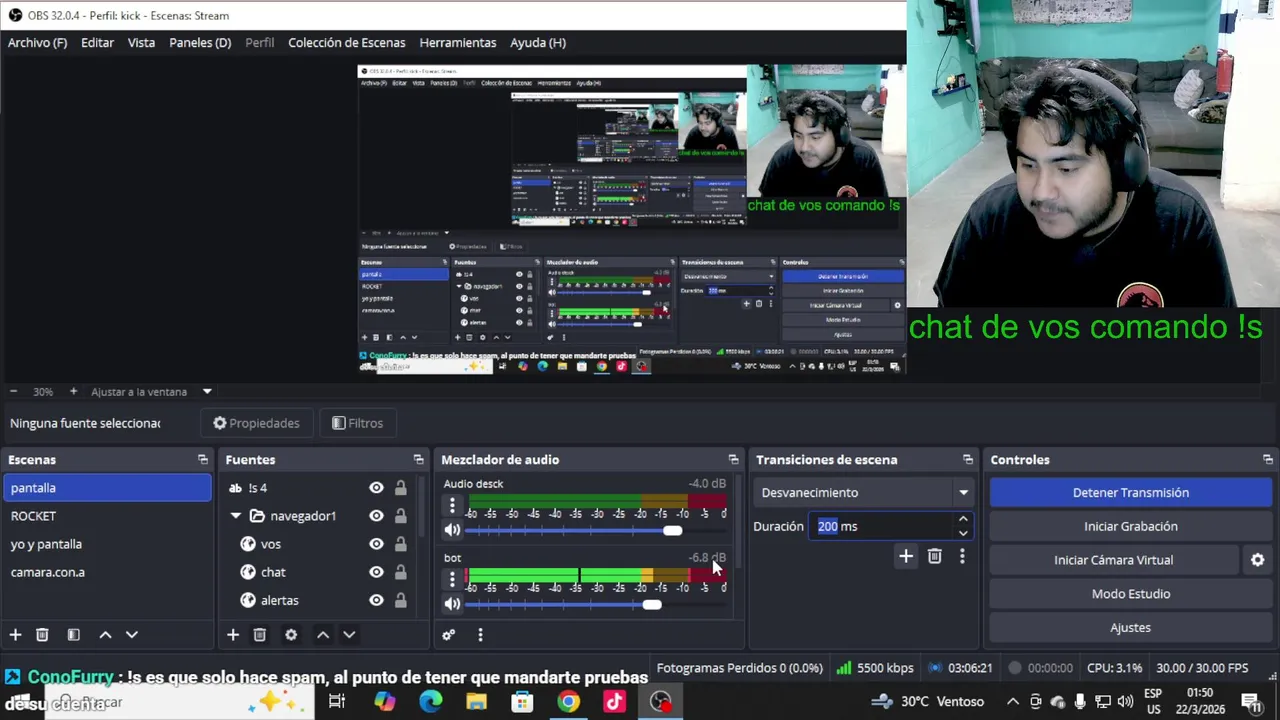Screen dimensions: 1280x720
Task: Open virtual camera settings gear
Action: tap(1258, 560)
